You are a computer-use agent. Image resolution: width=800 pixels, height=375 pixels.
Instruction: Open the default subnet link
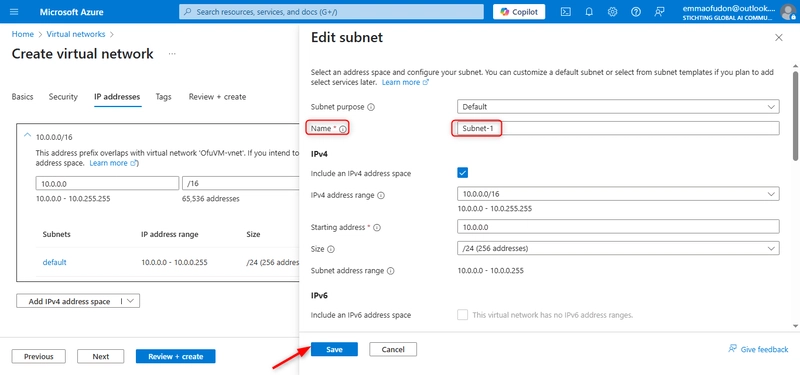pos(55,262)
